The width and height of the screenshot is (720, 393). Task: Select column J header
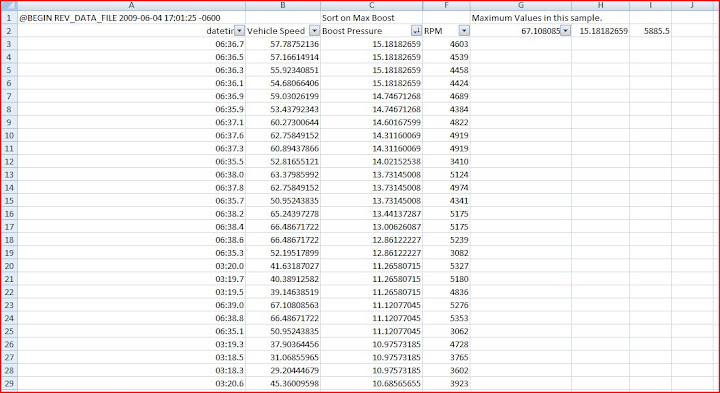[x=692, y=6]
